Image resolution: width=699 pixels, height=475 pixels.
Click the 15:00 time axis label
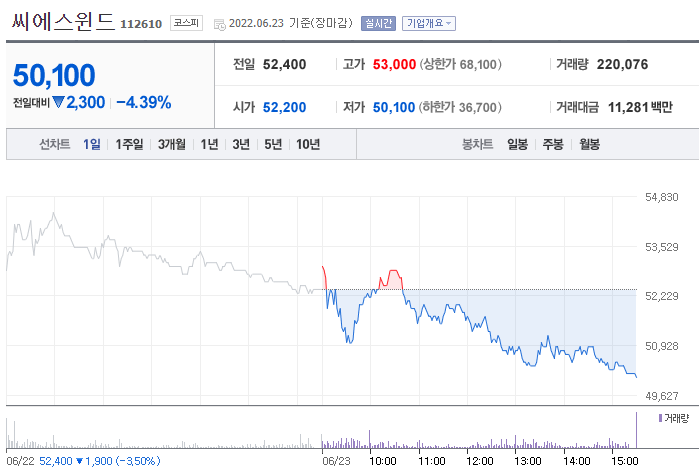point(625,461)
